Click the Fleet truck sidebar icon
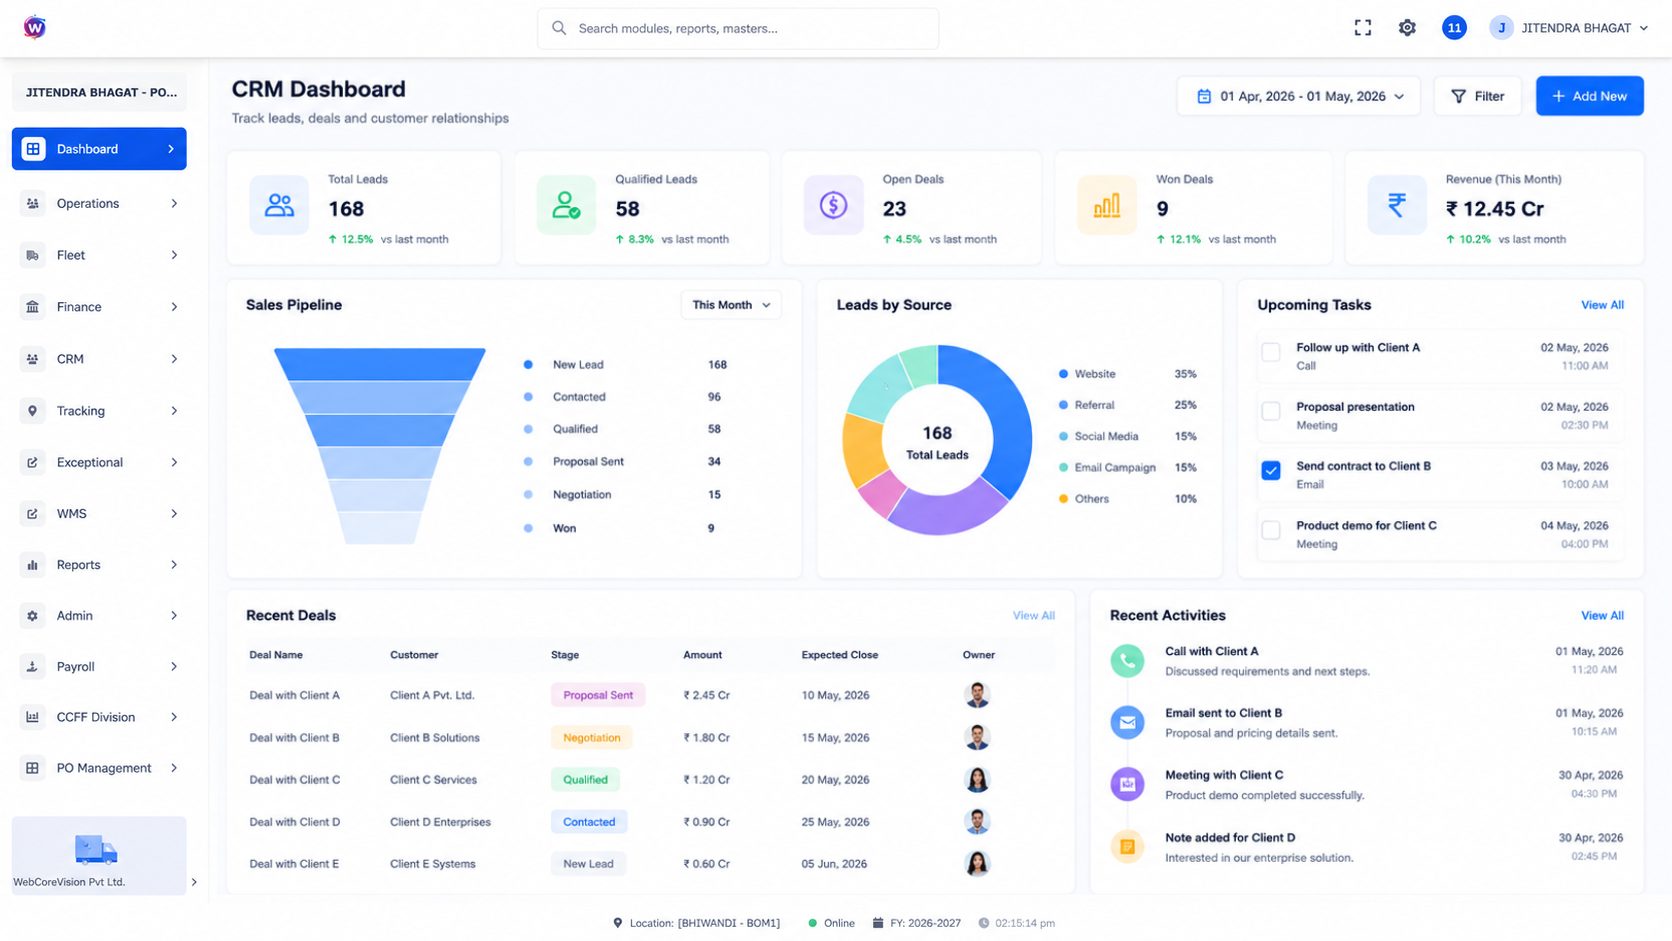 pos(33,255)
